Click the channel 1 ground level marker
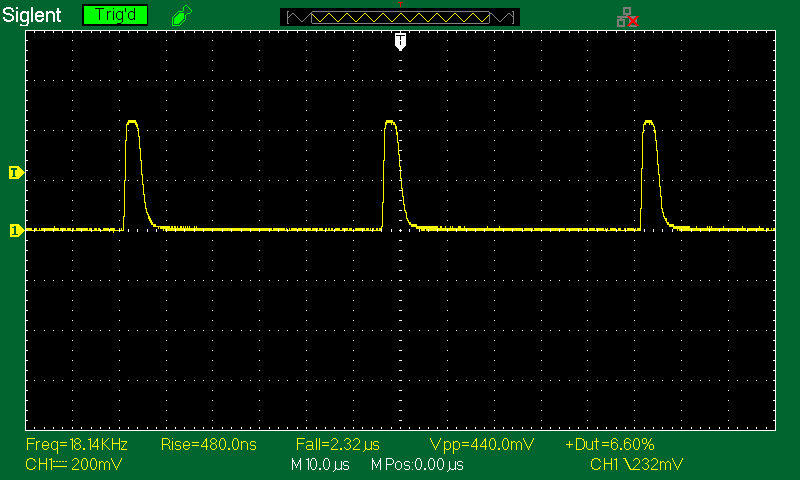 click(15, 231)
